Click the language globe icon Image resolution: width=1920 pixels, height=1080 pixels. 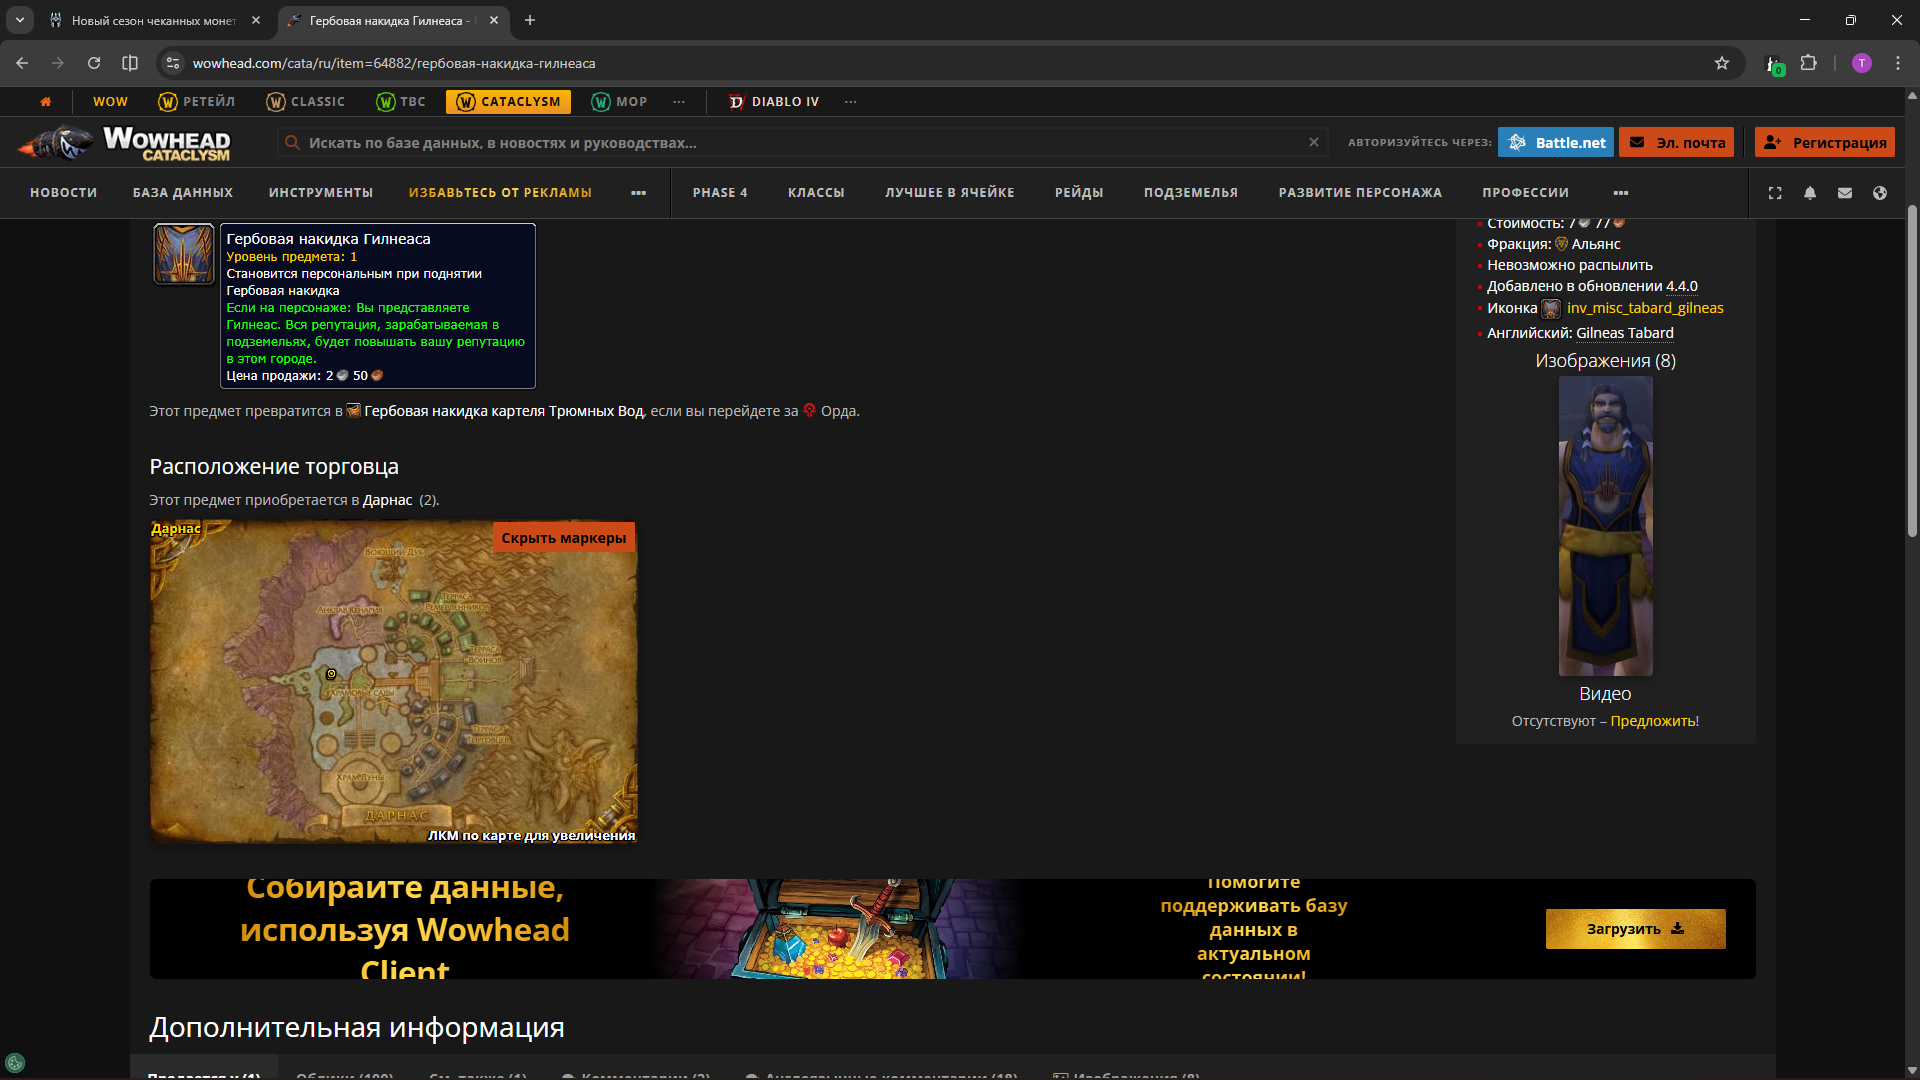pos(1880,193)
